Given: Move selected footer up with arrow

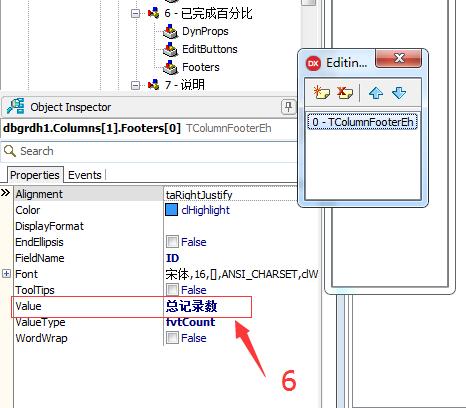Looking at the screenshot, I should tap(376, 93).
